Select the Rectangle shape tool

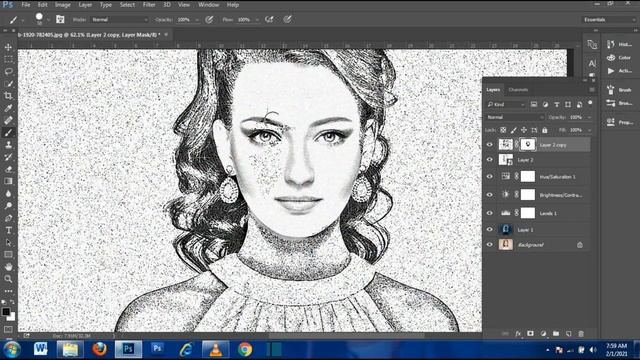pos(8,255)
